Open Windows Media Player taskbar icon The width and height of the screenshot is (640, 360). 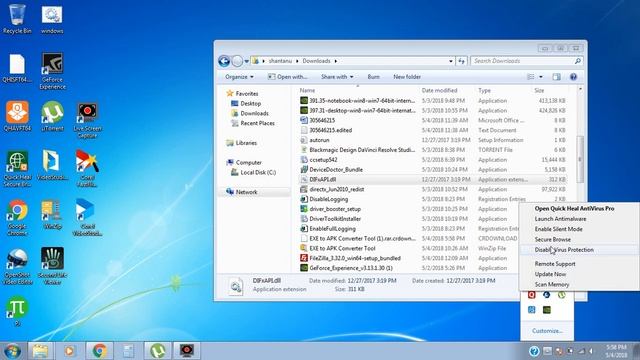tap(69, 351)
